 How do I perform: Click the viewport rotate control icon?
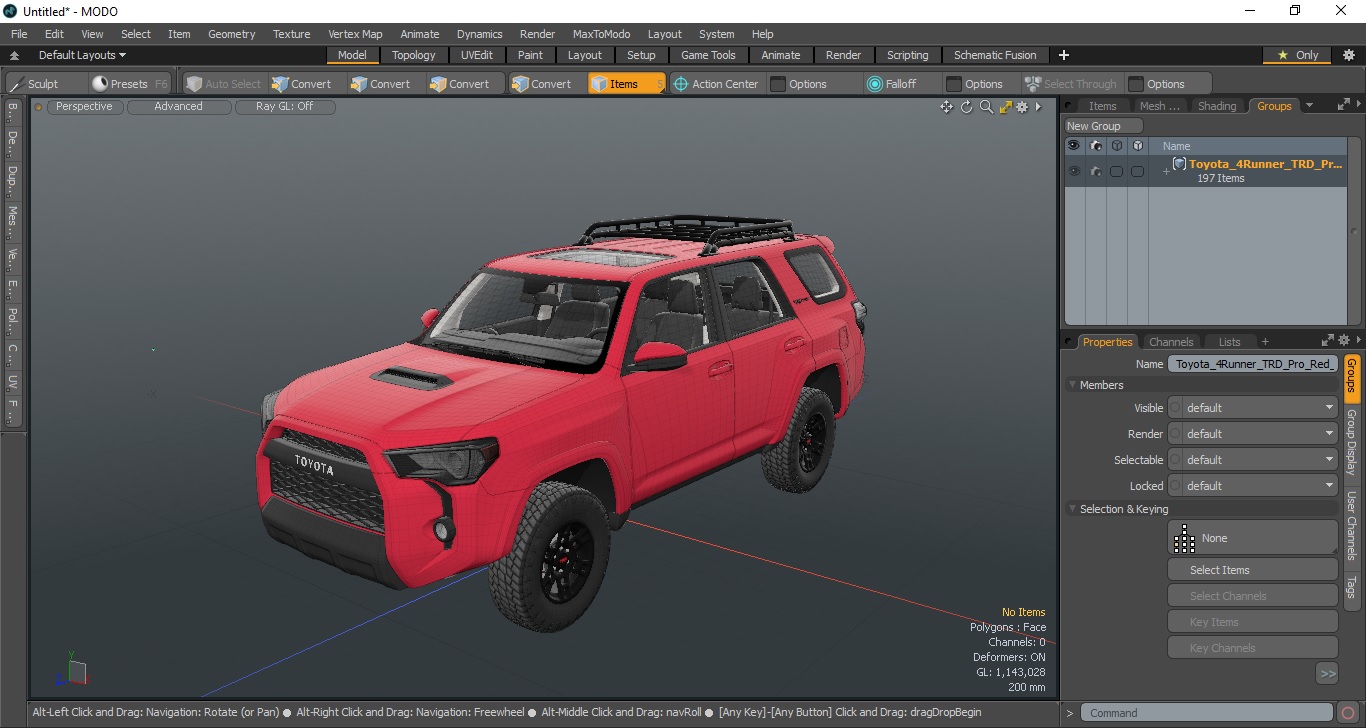tap(967, 107)
